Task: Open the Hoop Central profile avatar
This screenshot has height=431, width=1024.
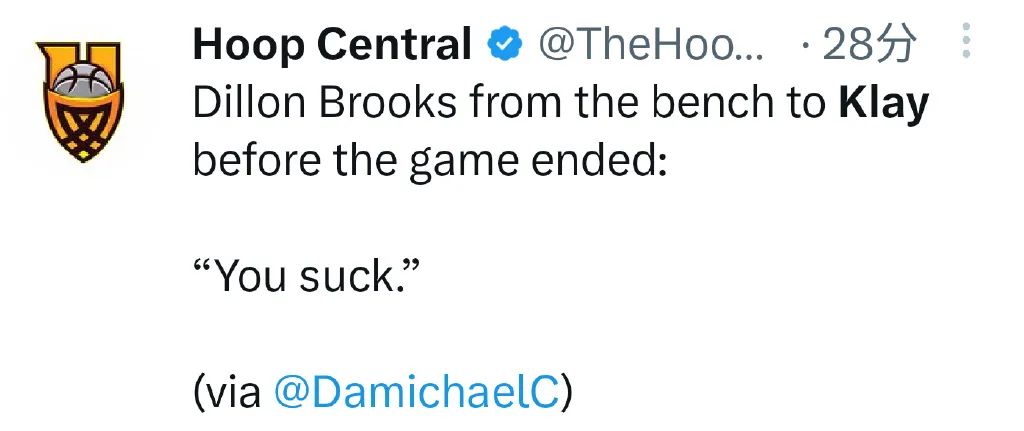Action: click(x=80, y=101)
